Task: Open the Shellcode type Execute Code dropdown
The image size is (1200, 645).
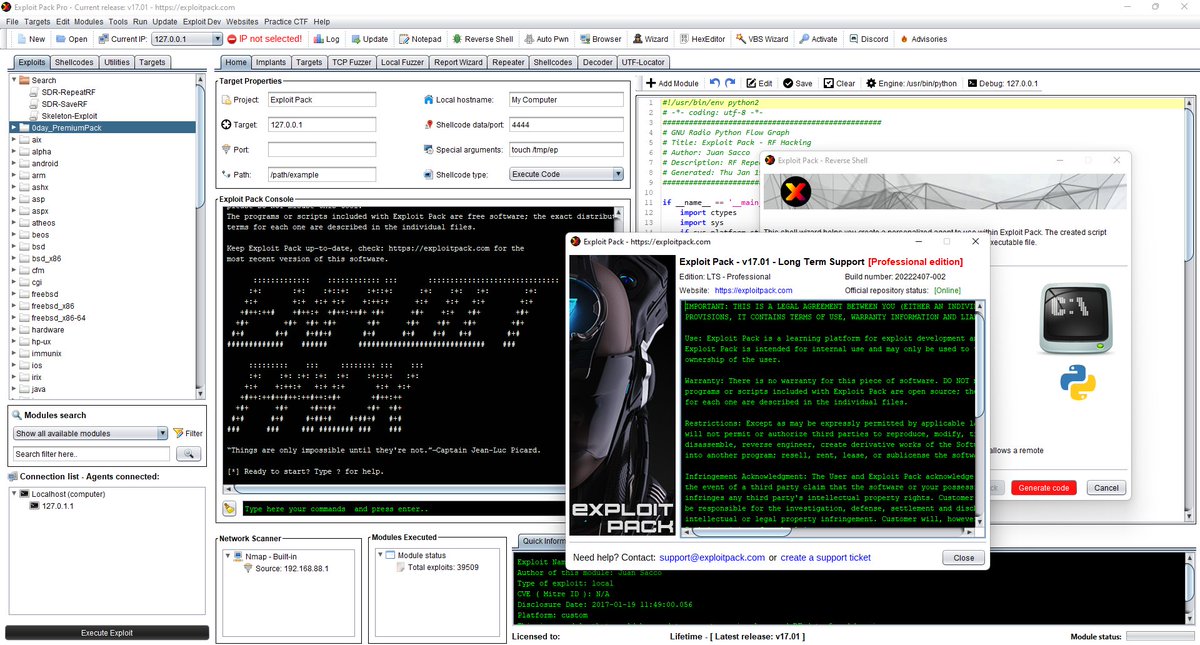Action: (567, 174)
